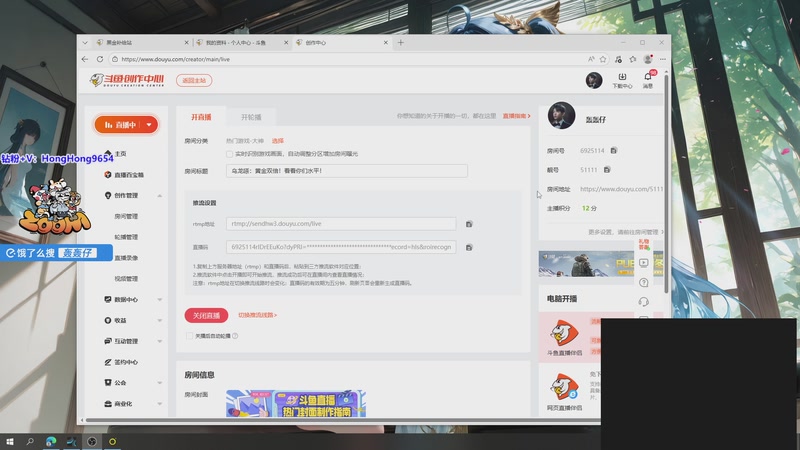Screen dimensions: 800x450
Task: Open the 直播中 button dropdown arrow
Action: 149,124
